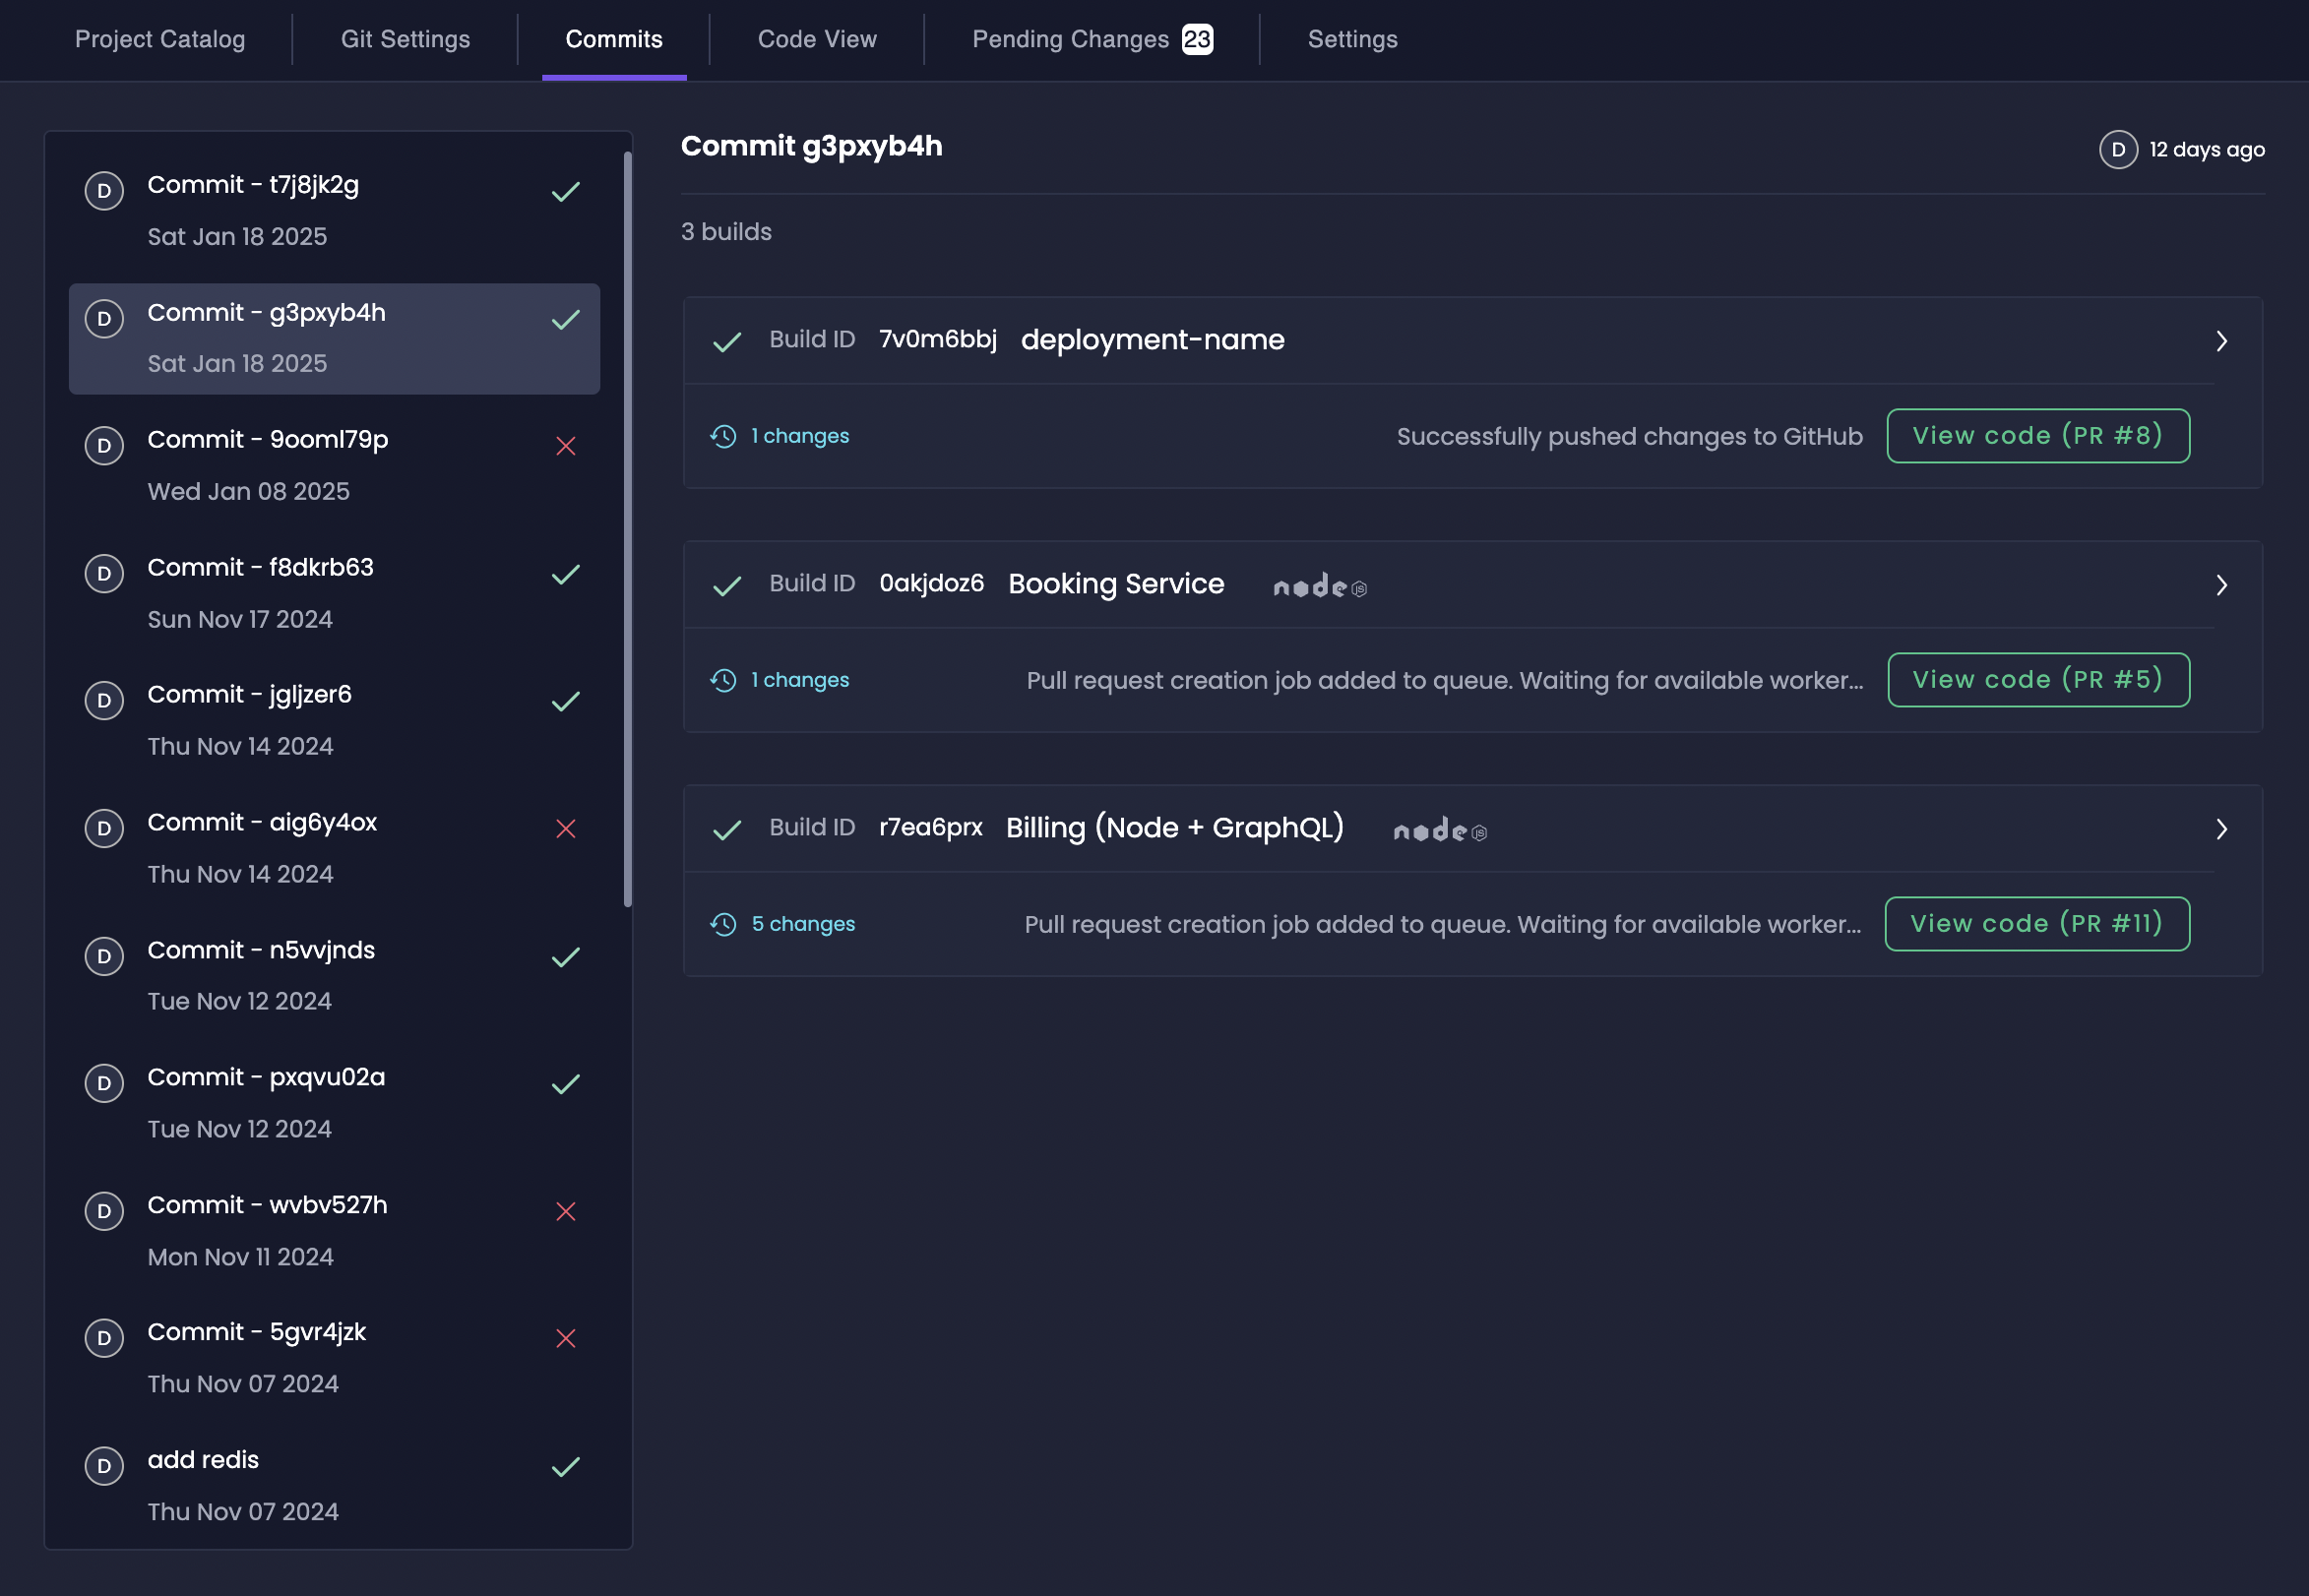Click the red failed X on commit 9ooml79p
This screenshot has height=1596, width=2309.
click(x=565, y=446)
